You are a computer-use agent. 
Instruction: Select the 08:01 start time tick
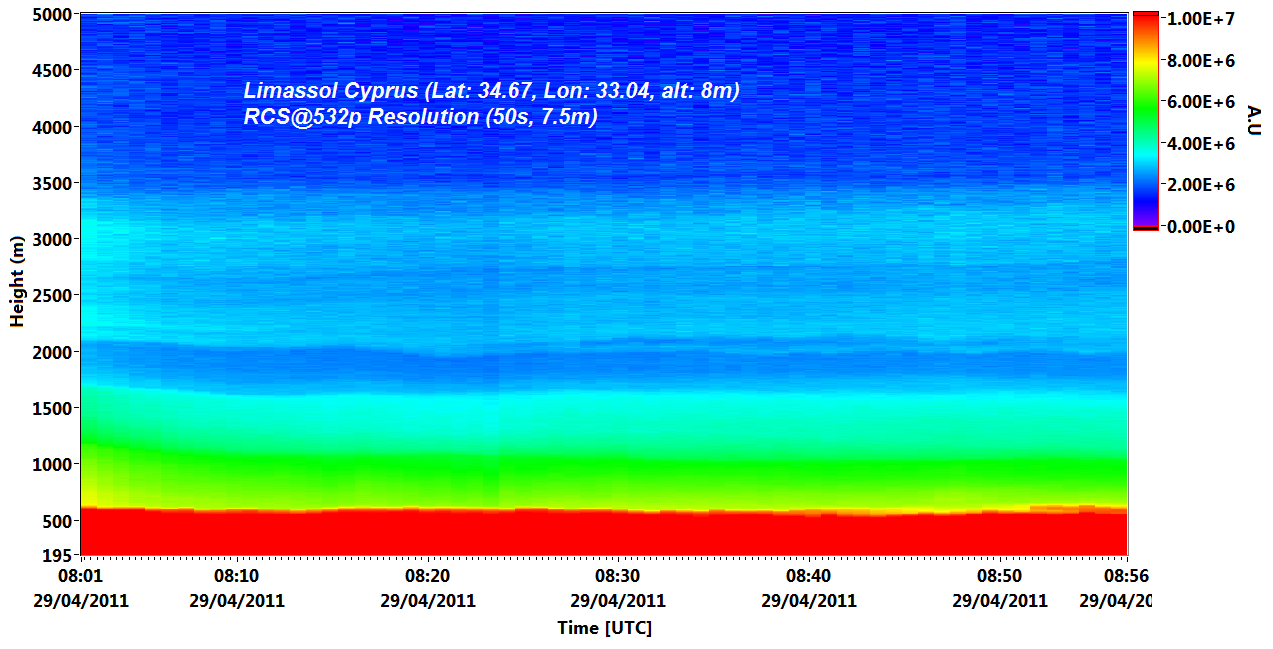point(81,577)
